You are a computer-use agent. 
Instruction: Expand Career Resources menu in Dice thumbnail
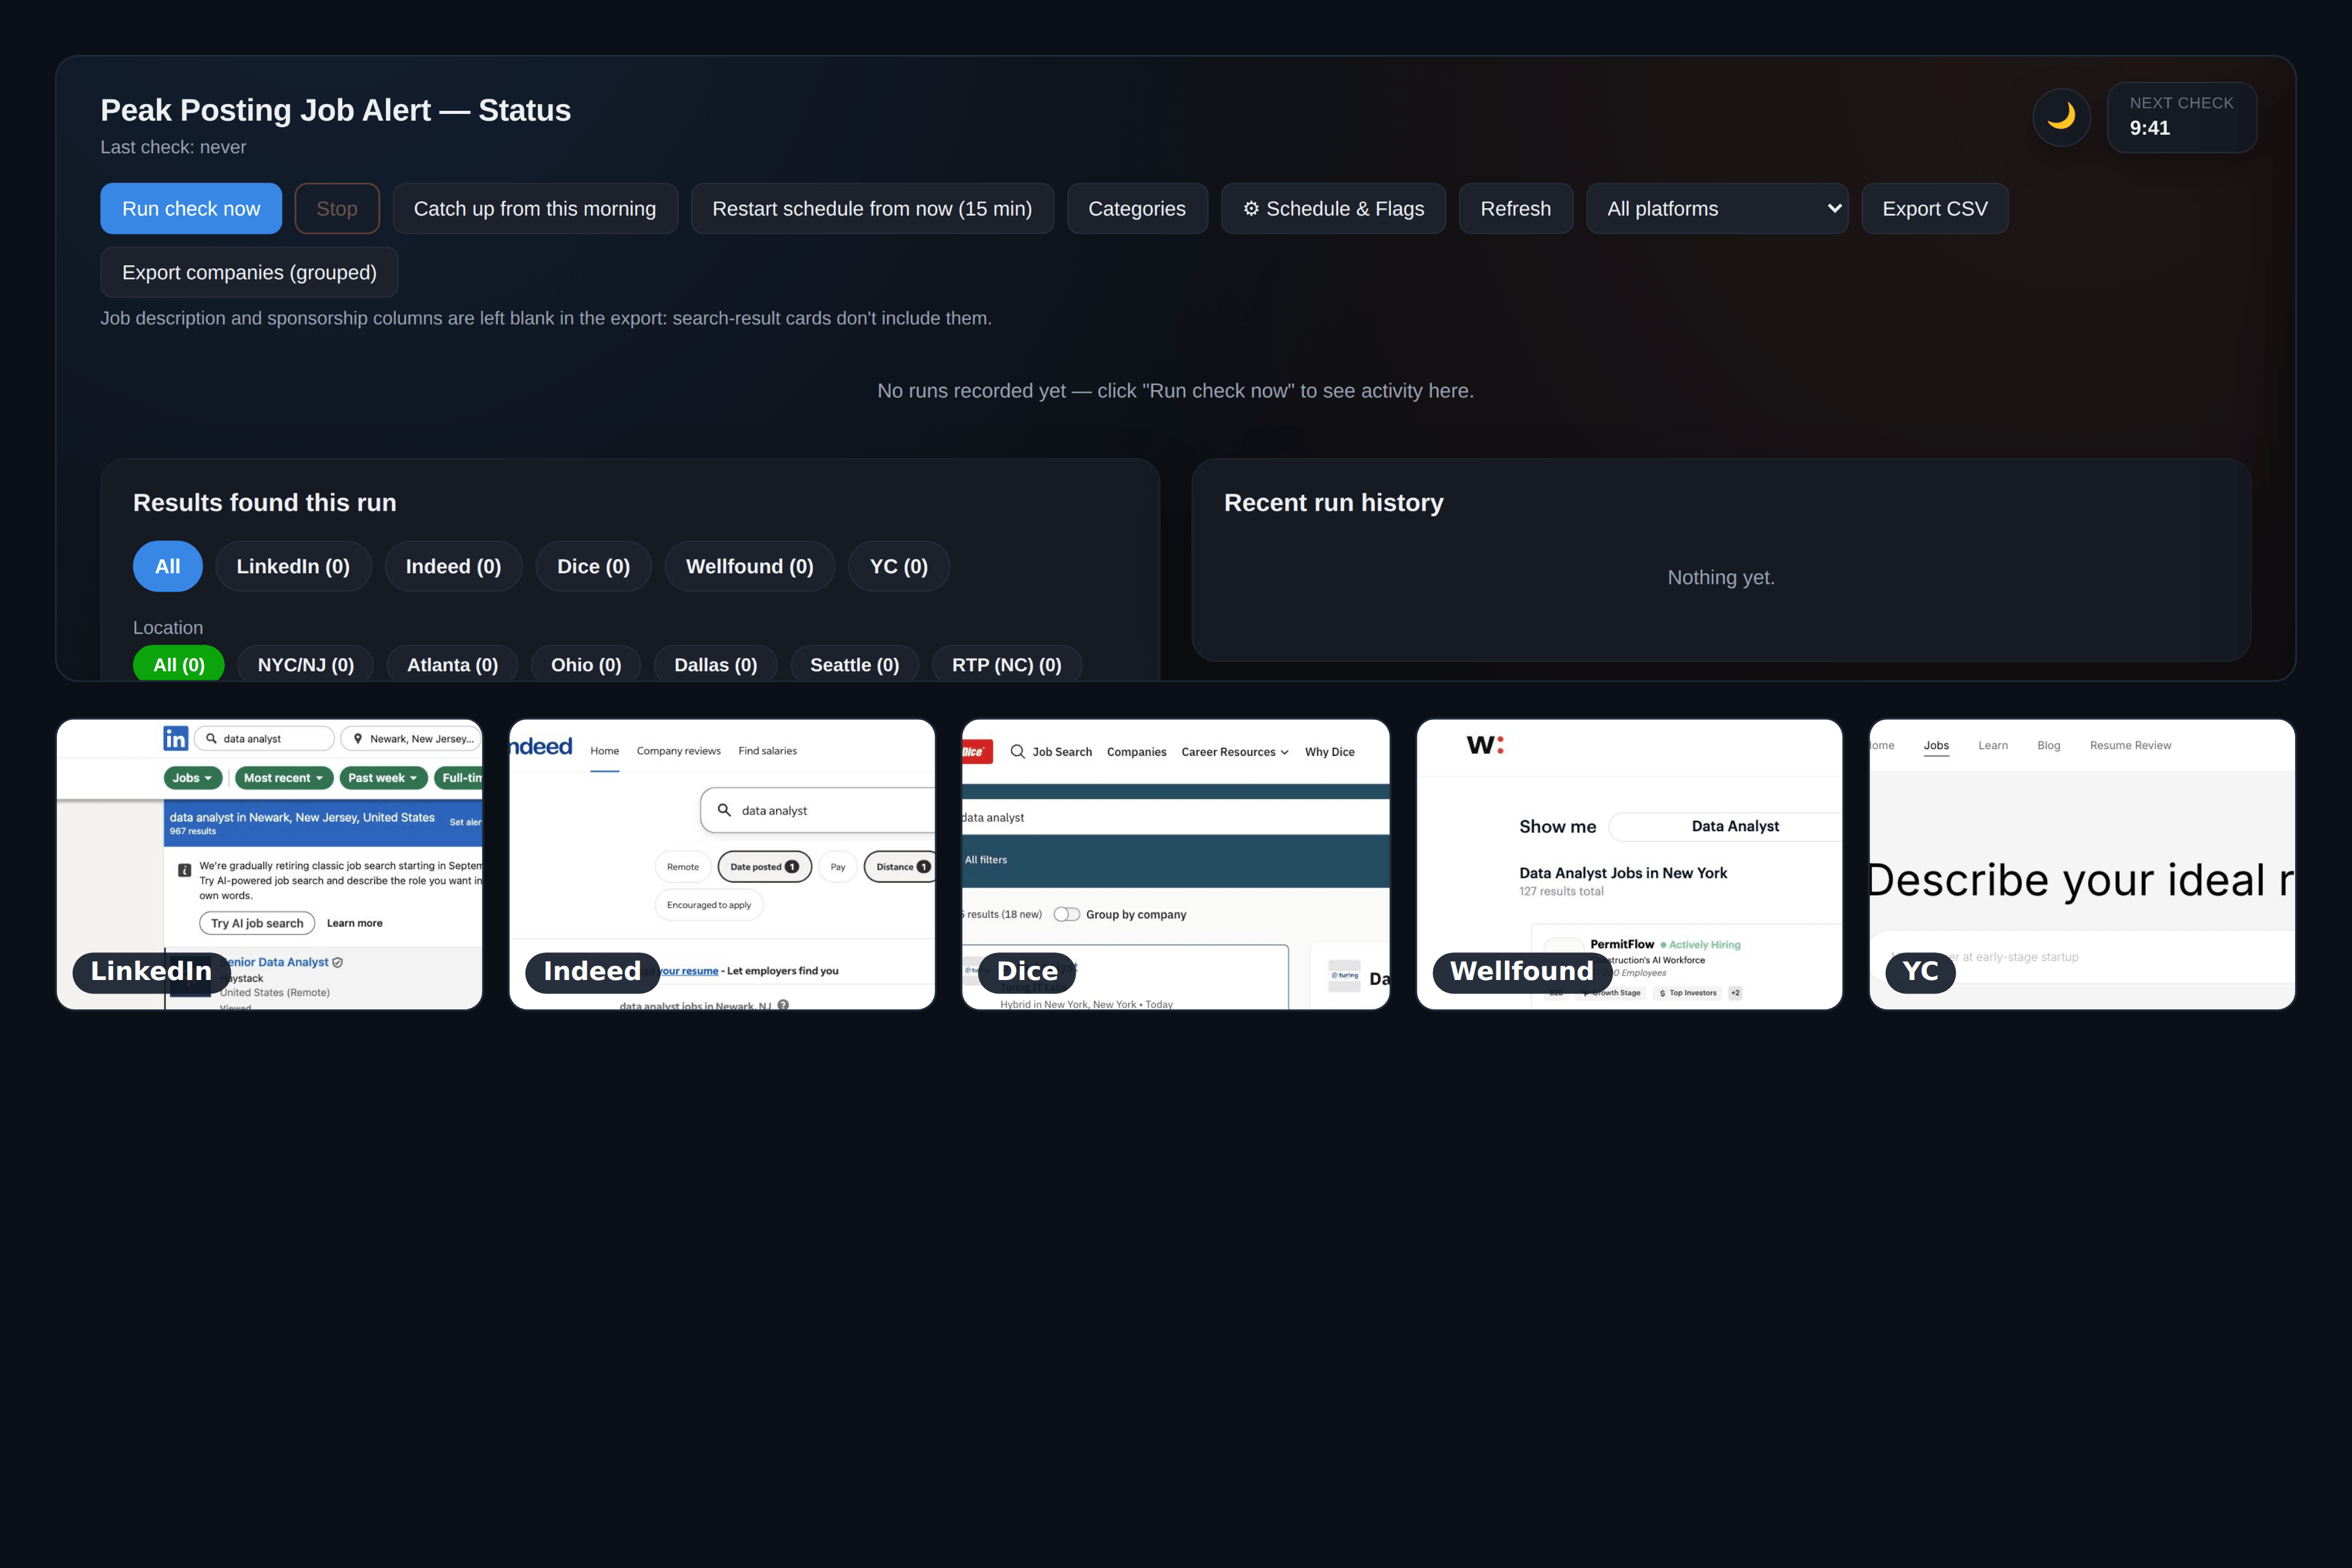[x=1235, y=752]
